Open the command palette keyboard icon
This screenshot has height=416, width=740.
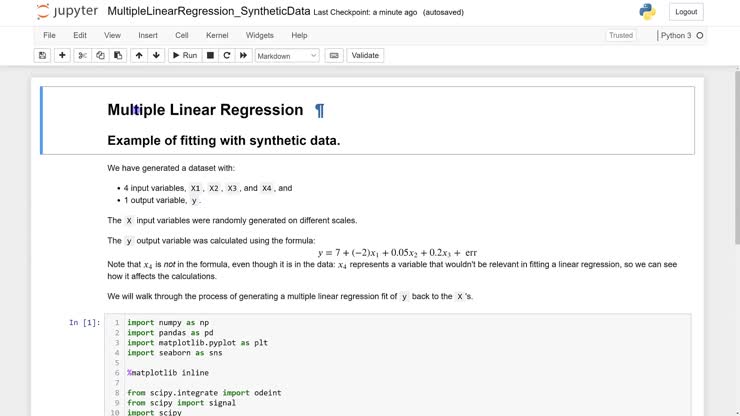point(334,55)
